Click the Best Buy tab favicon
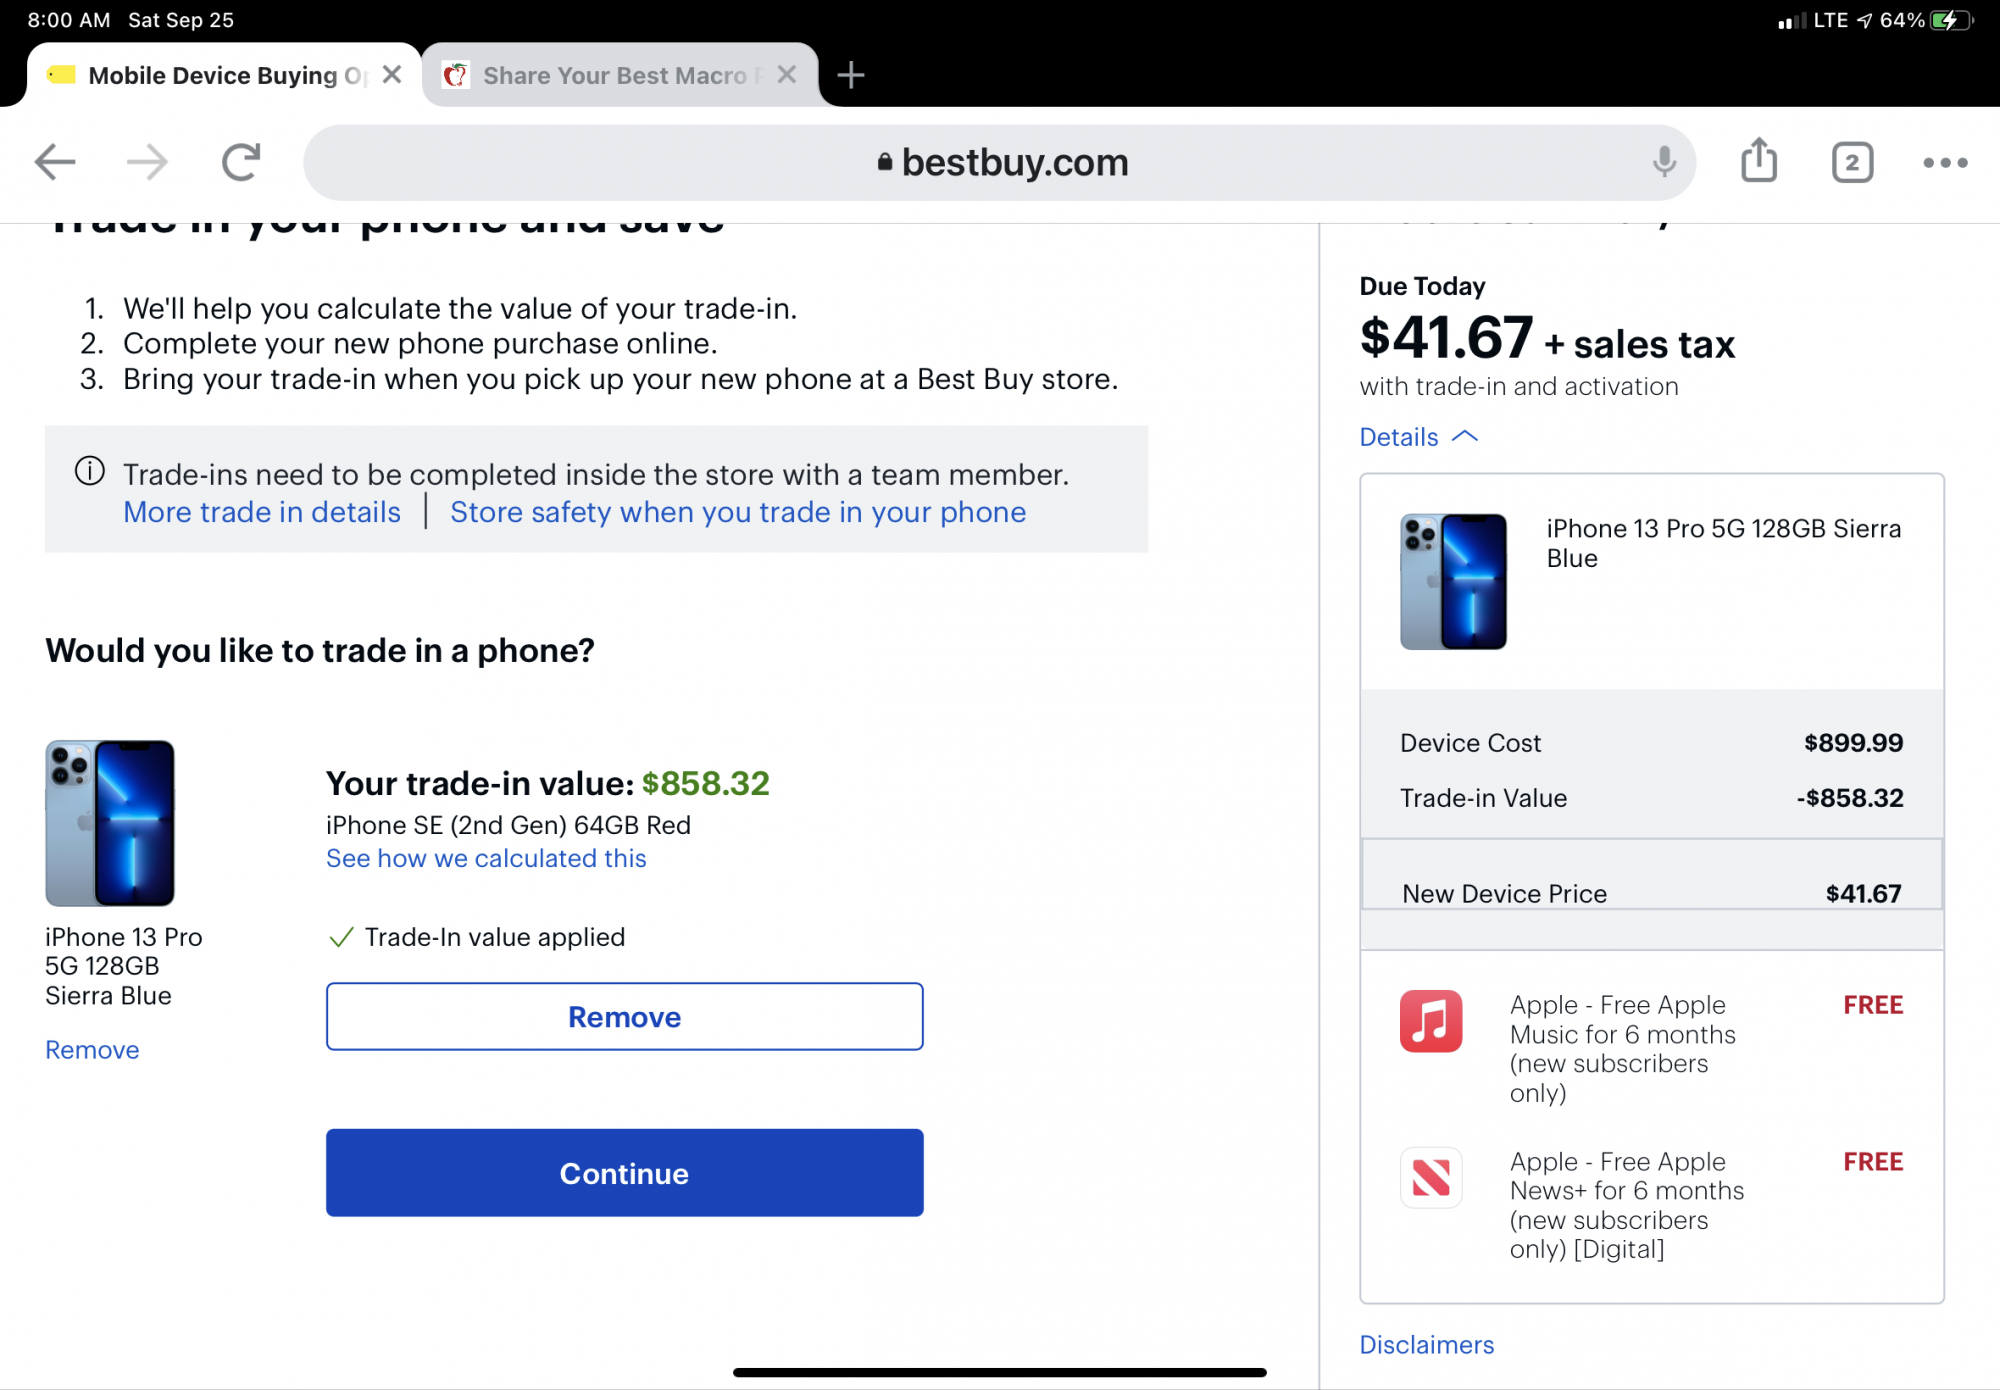2000x1390 pixels. (x=62, y=75)
